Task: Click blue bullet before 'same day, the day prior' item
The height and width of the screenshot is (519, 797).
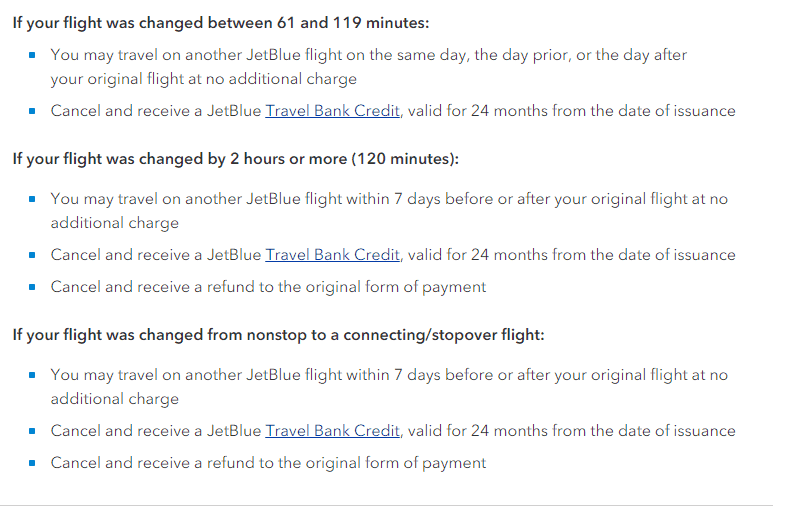Action: point(32,55)
